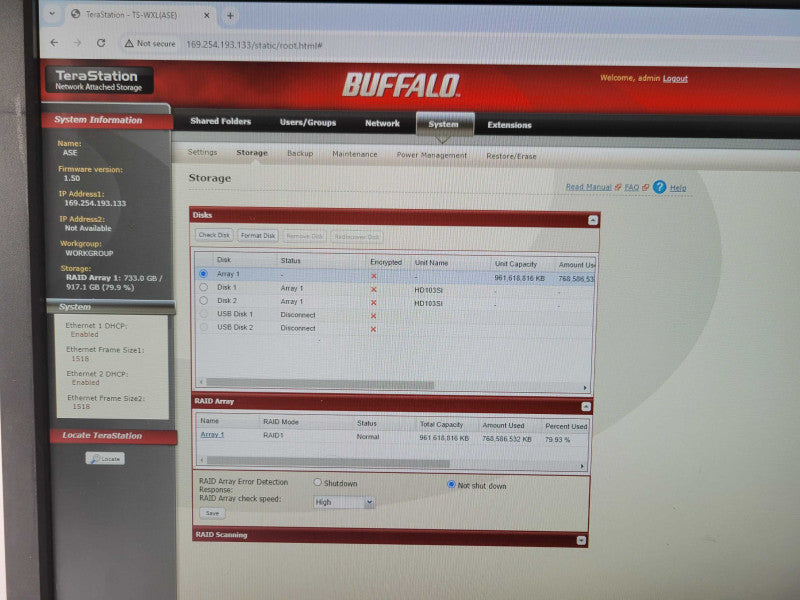Viewport: 800px width, 600px height.
Task: Reload the TeraStation page
Action: click(x=101, y=43)
